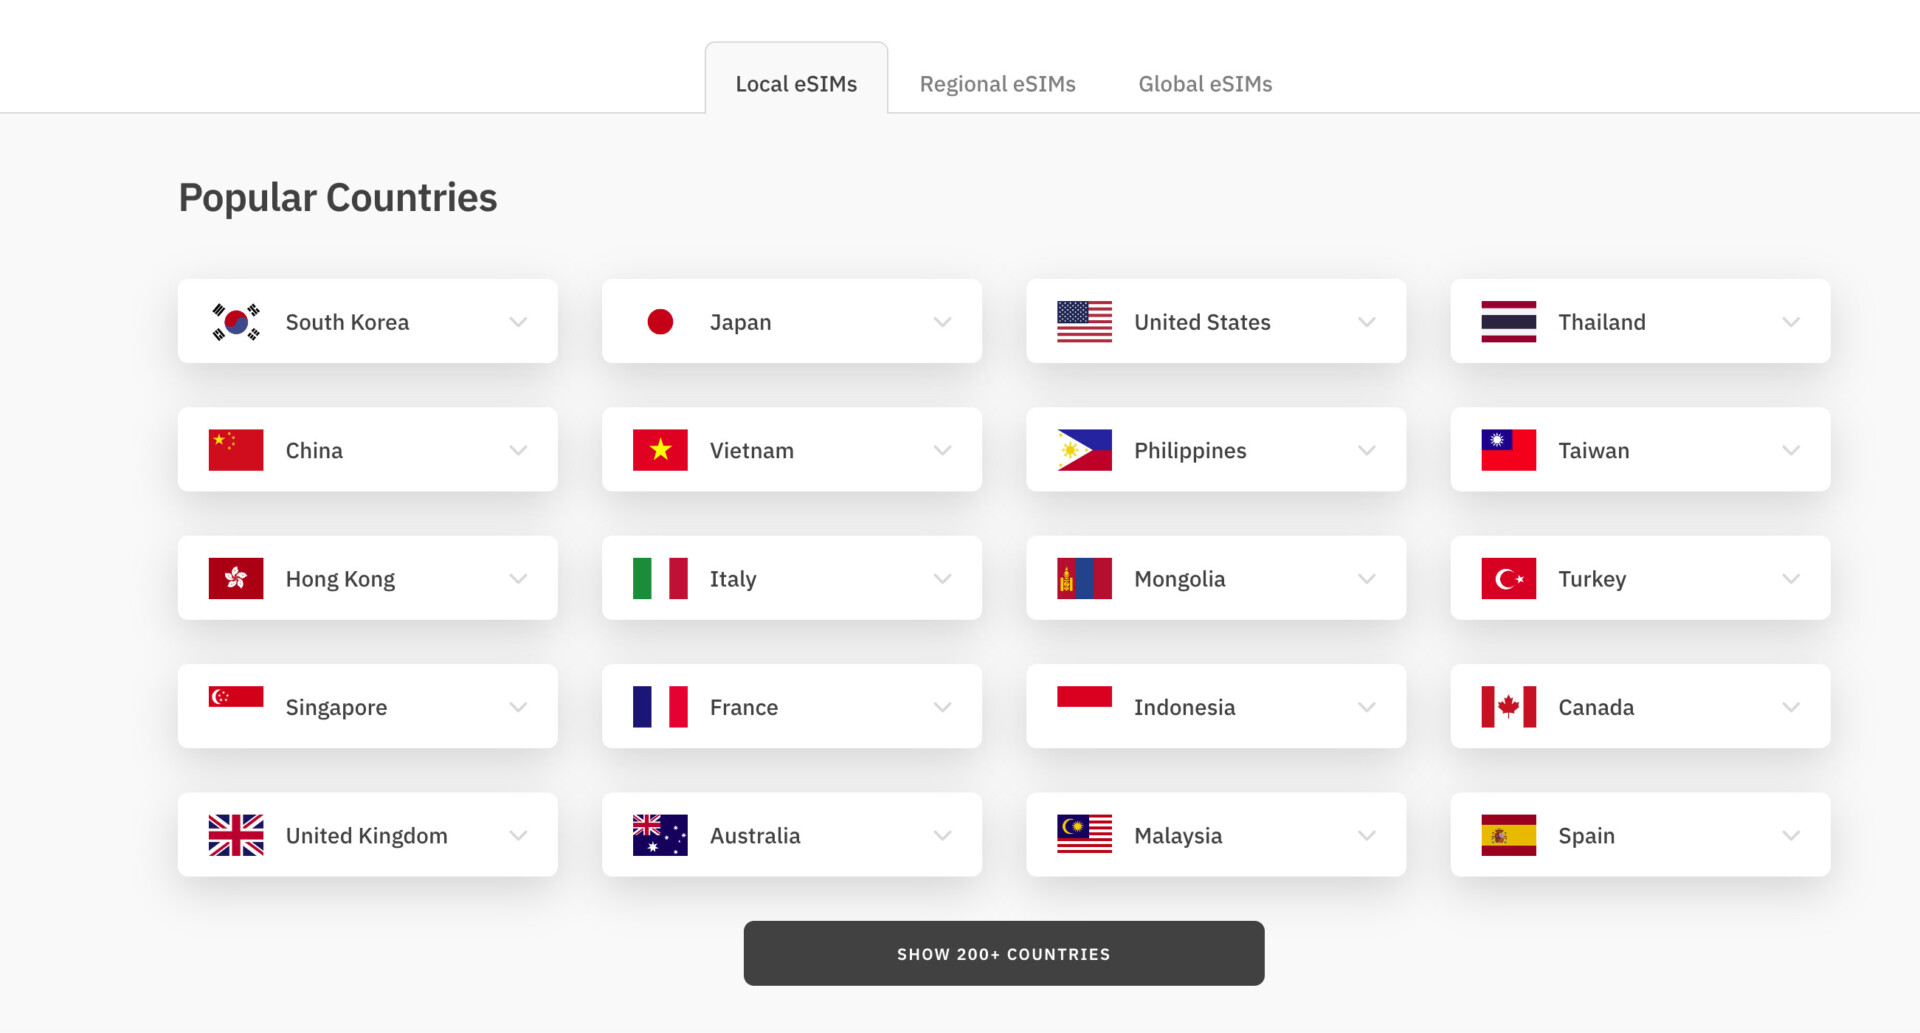Click the Japan flag icon
1920x1033 pixels.
pyautogui.click(x=660, y=322)
